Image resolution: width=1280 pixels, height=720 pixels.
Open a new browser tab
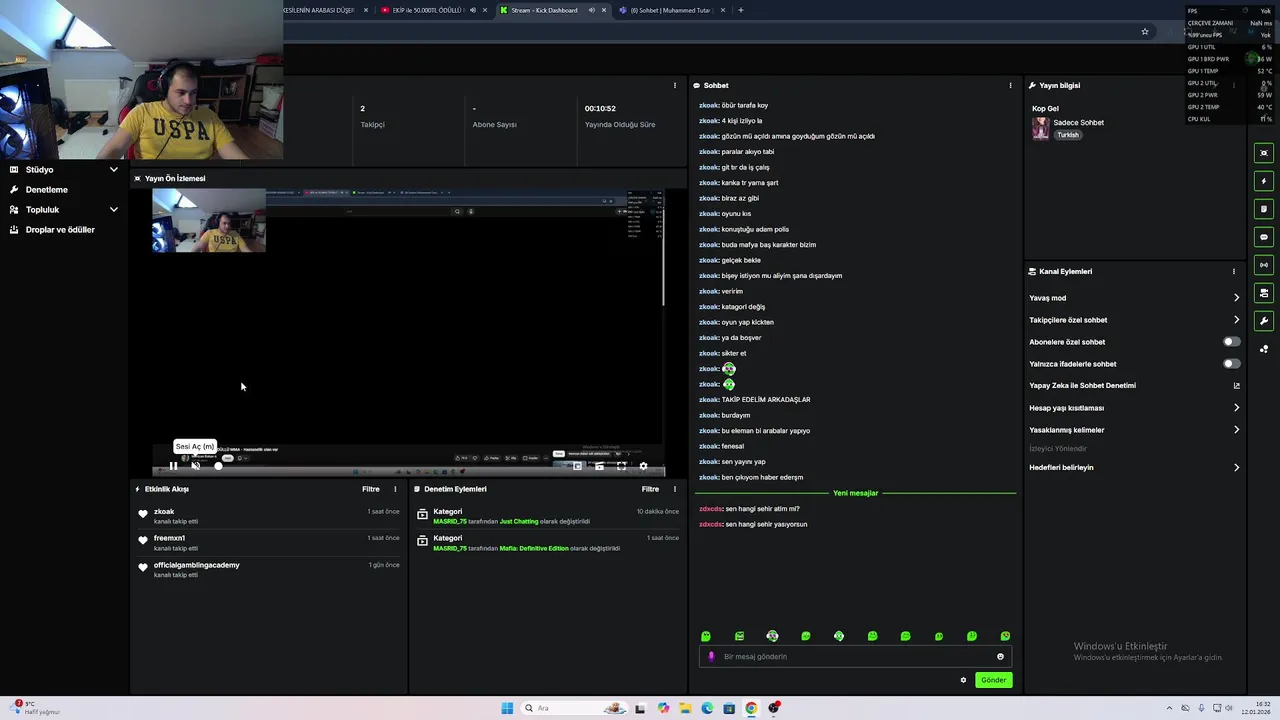[740, 10]
